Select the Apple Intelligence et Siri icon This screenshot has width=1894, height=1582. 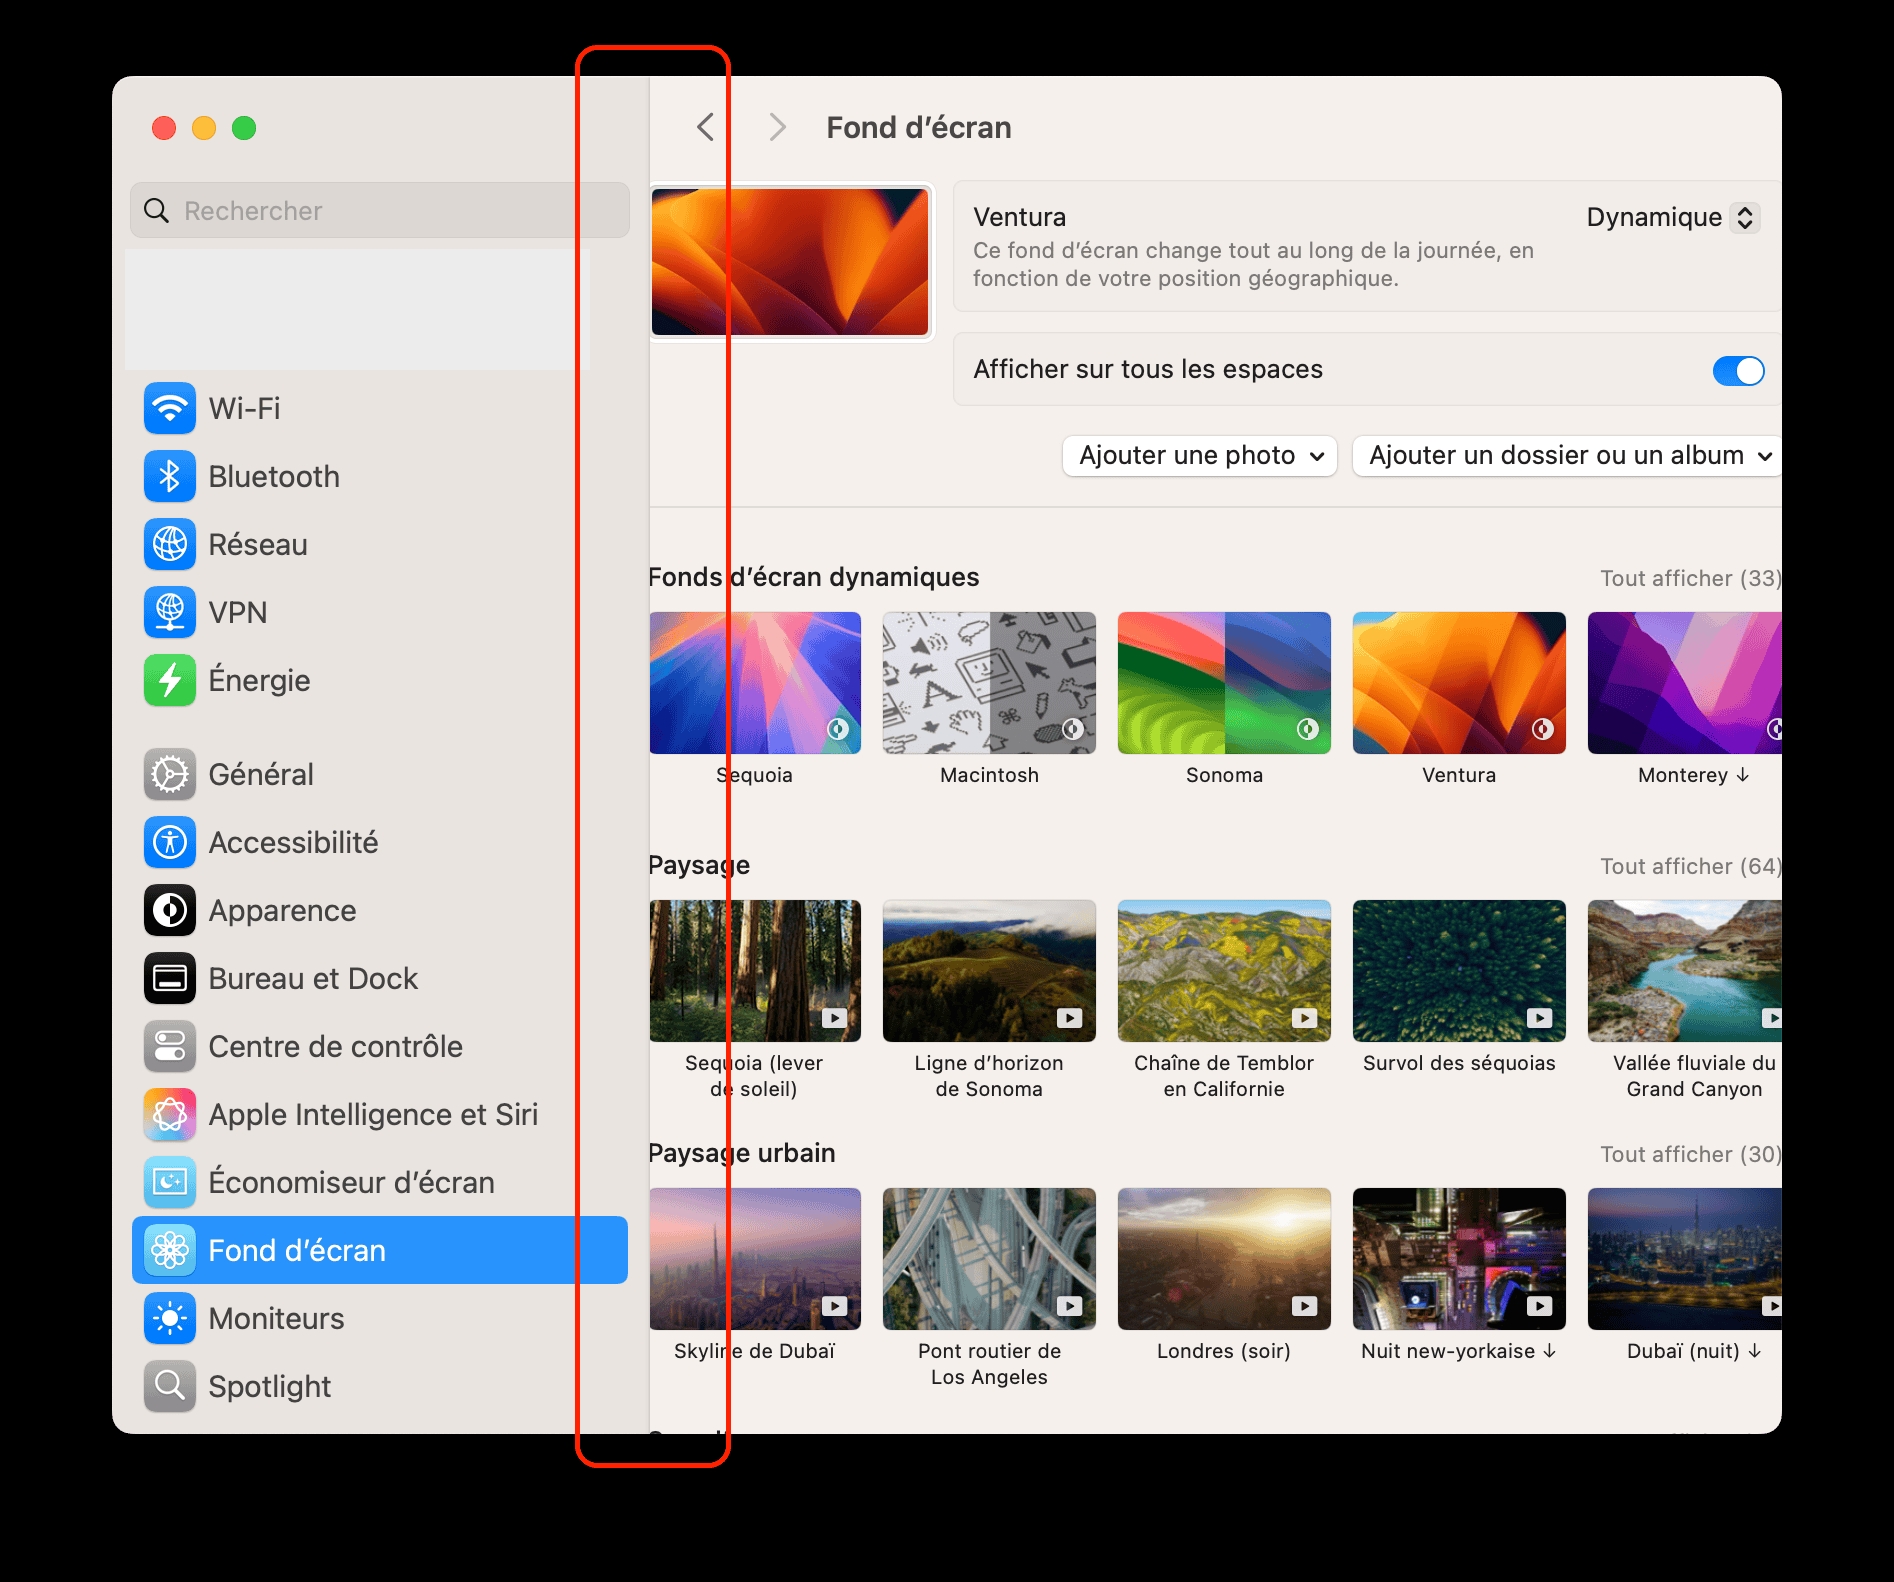(170, 1115)
